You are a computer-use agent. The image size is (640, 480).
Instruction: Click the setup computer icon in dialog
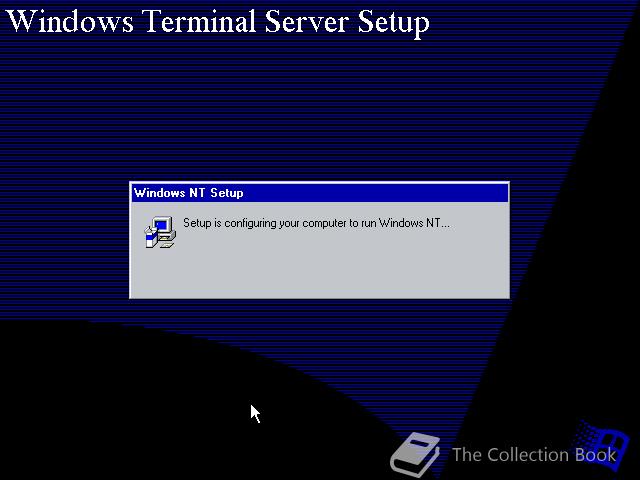160,232
